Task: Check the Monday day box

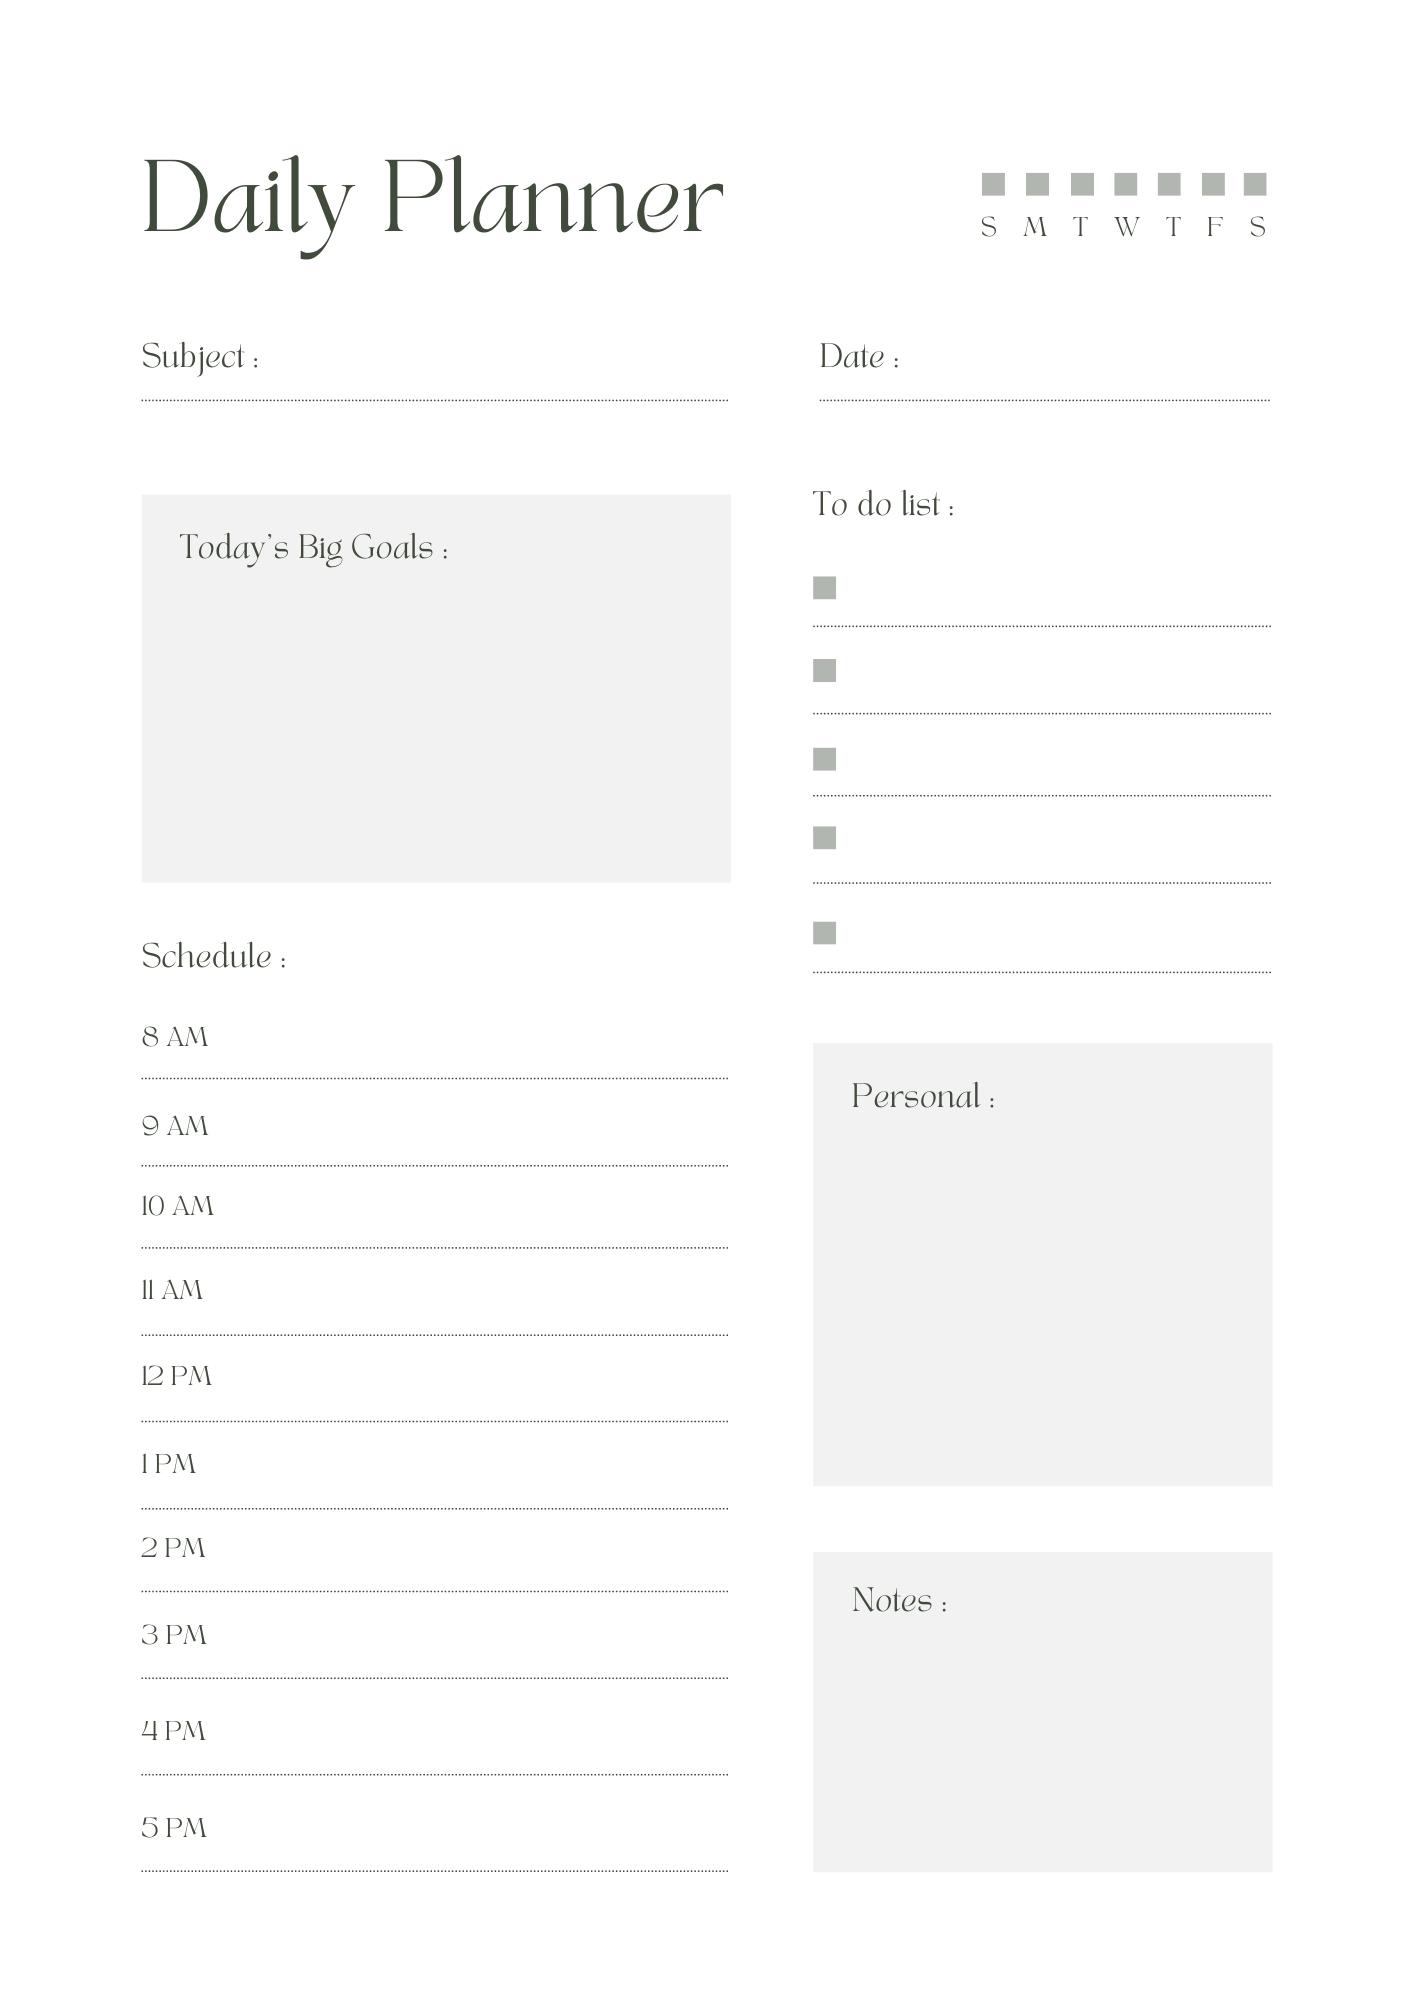Action: click(x=1037, y=184)
